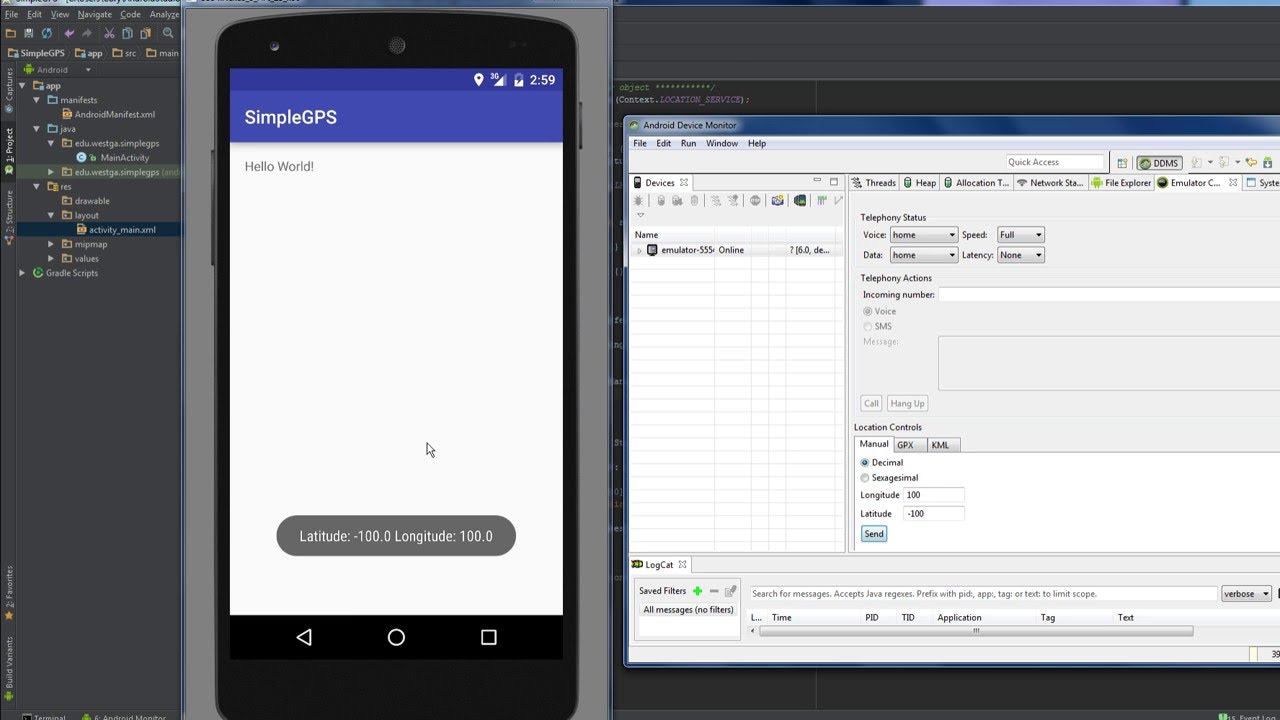The image size is (1280, 720).
Task: Click the Cut scissors icon in toolbar
Action: point(109,33)
